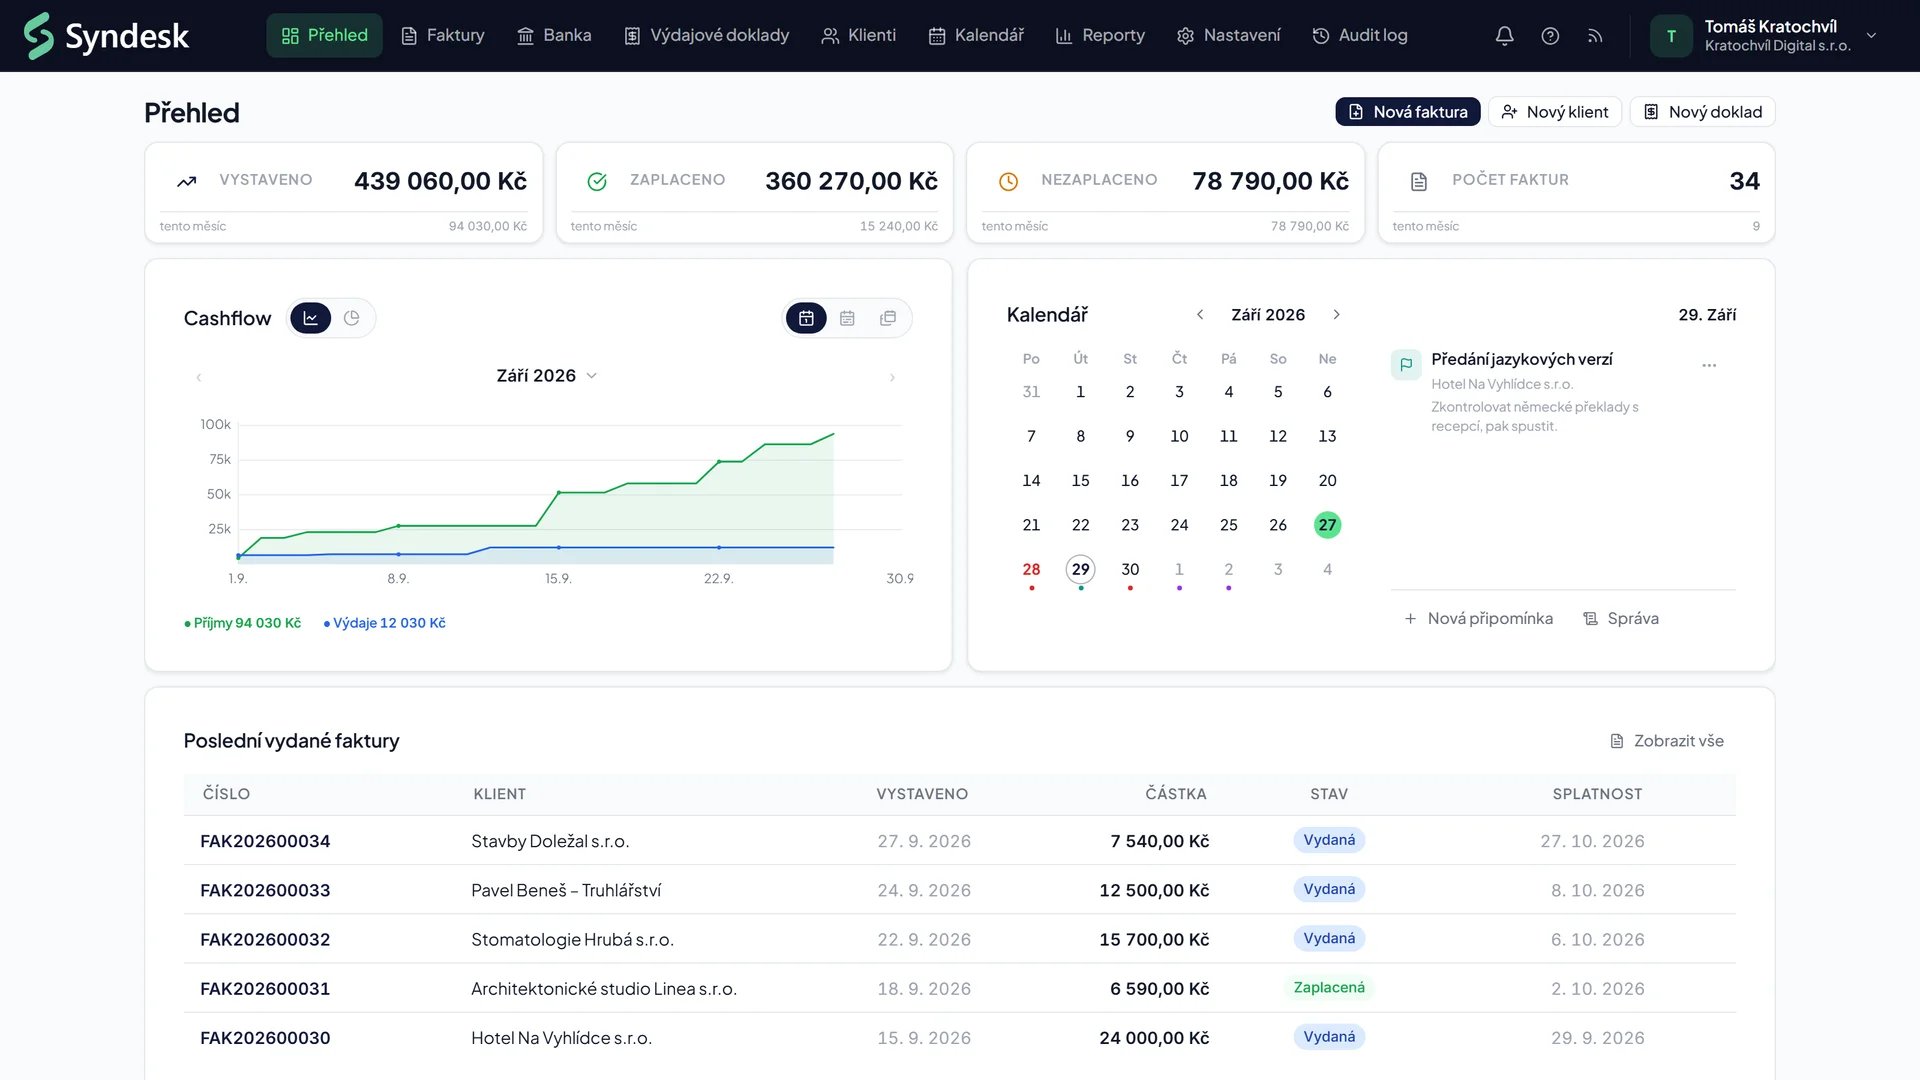
Task: Click Nová faktura button
Action: coord(1407,112)
